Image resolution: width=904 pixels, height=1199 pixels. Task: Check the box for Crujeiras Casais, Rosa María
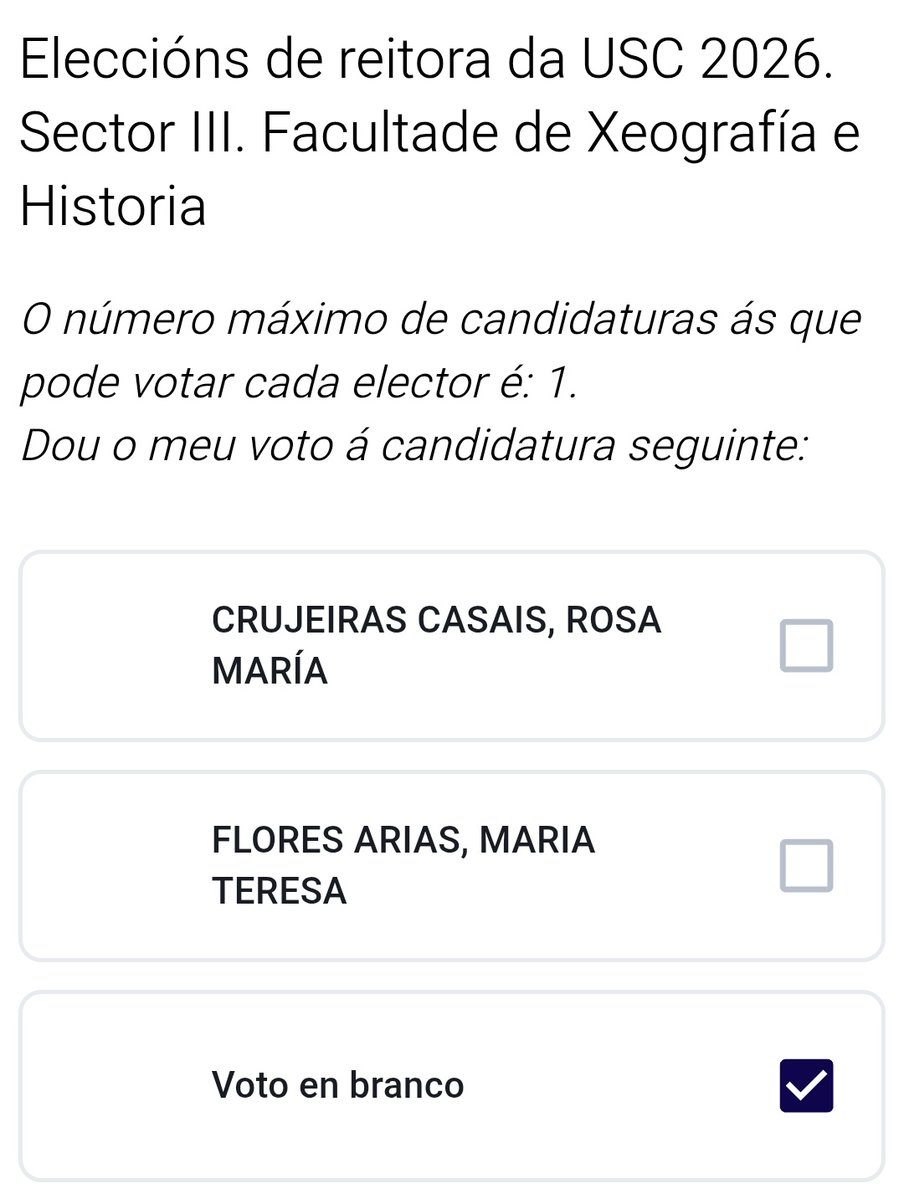coord(806,646)
